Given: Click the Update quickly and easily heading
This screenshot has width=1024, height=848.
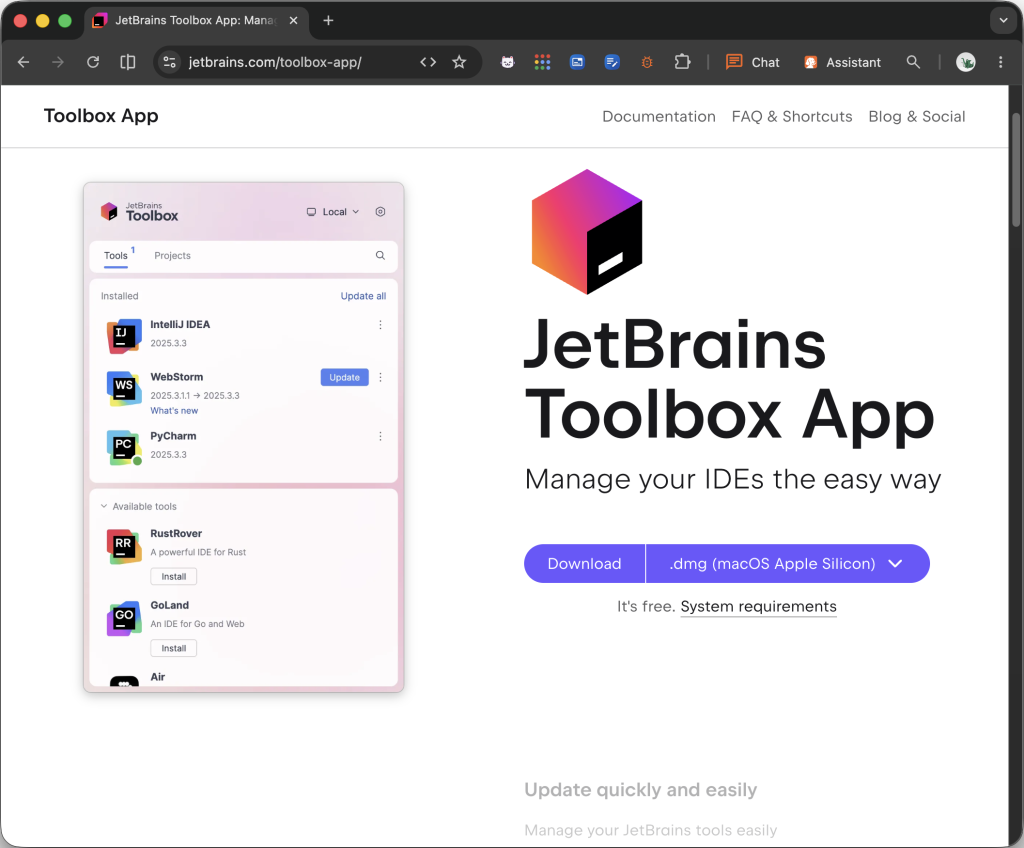Looking at the screenshot, I should (x=640, y=789).
